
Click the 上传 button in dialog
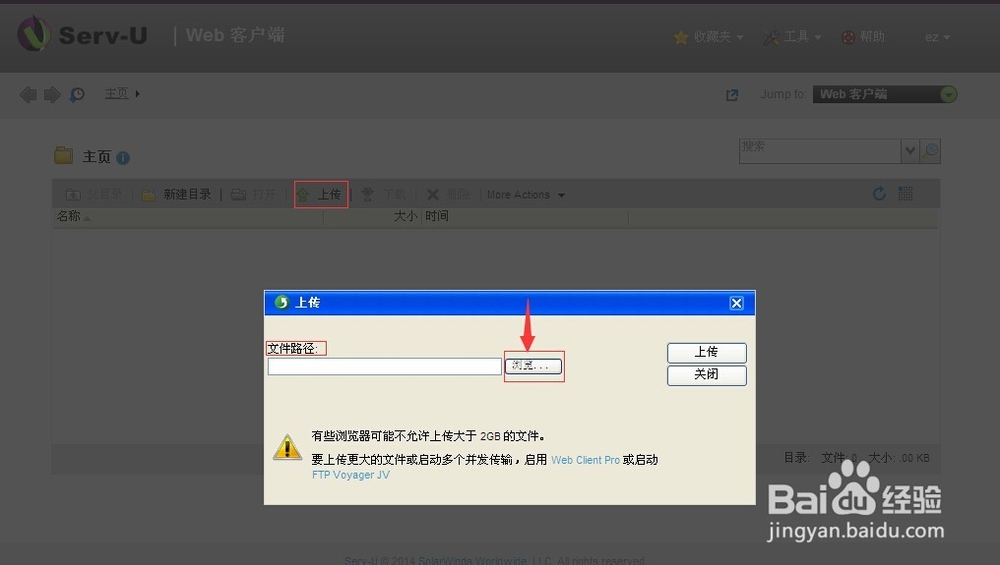[707, 352]
